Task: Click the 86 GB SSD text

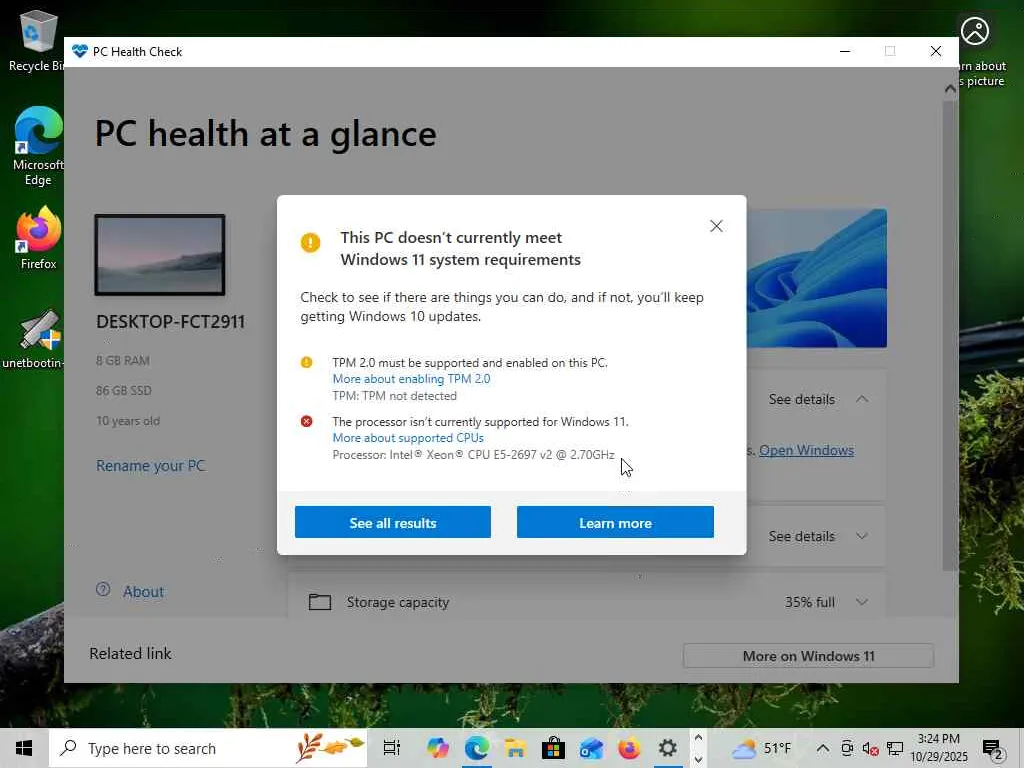Action: (123, 391)
